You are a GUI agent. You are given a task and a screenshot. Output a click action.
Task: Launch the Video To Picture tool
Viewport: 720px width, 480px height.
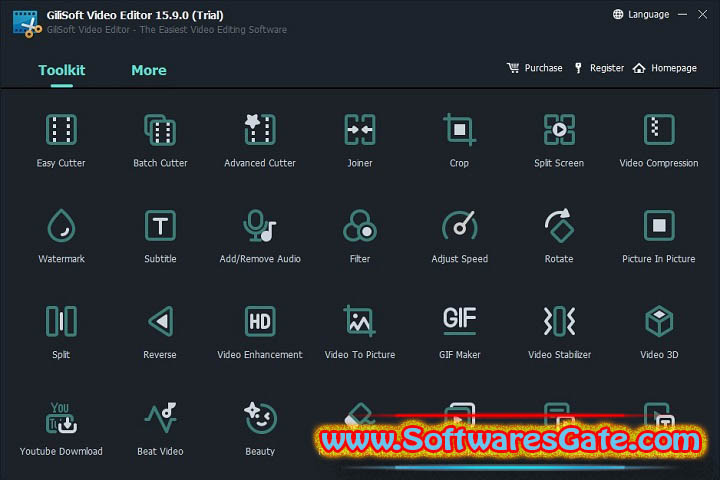(360, 333)
